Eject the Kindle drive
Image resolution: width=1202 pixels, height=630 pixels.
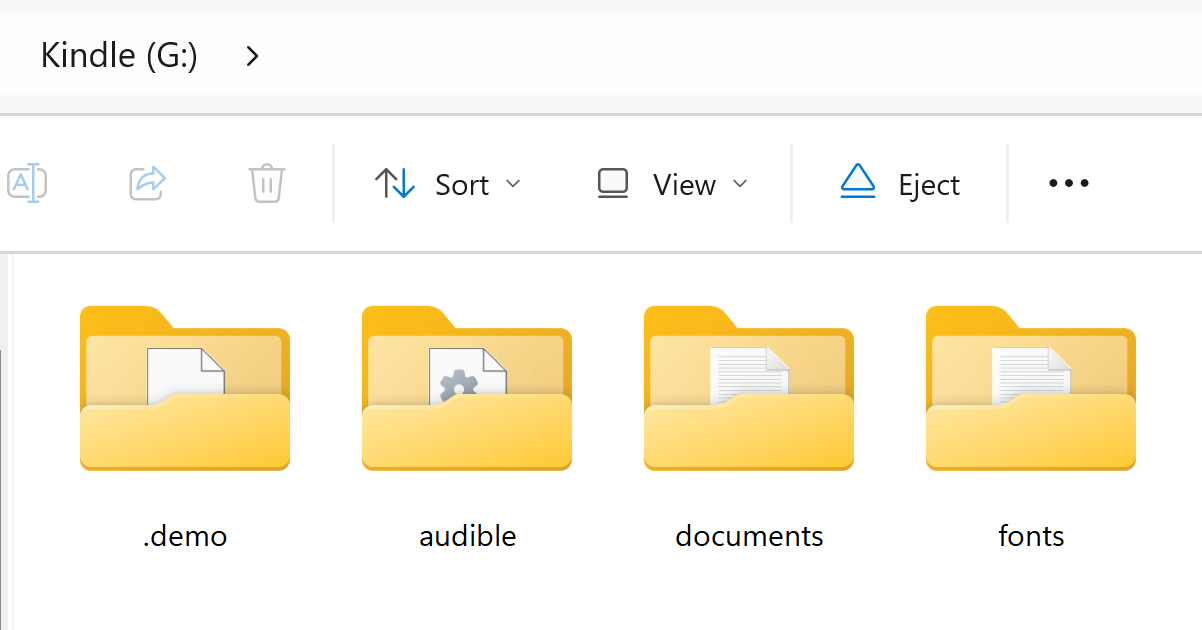click(x=900, y=184)
